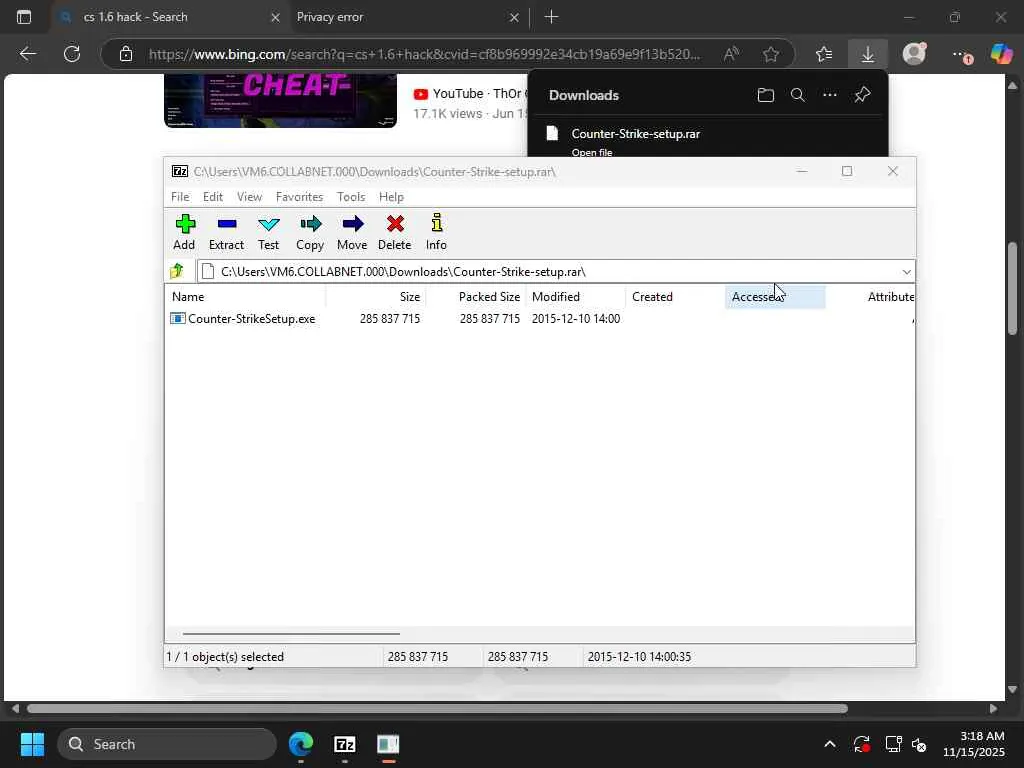The width and height of the screenshot is (1024, 768).
Task: Add this page to favorites star
Action: (771, 54)
